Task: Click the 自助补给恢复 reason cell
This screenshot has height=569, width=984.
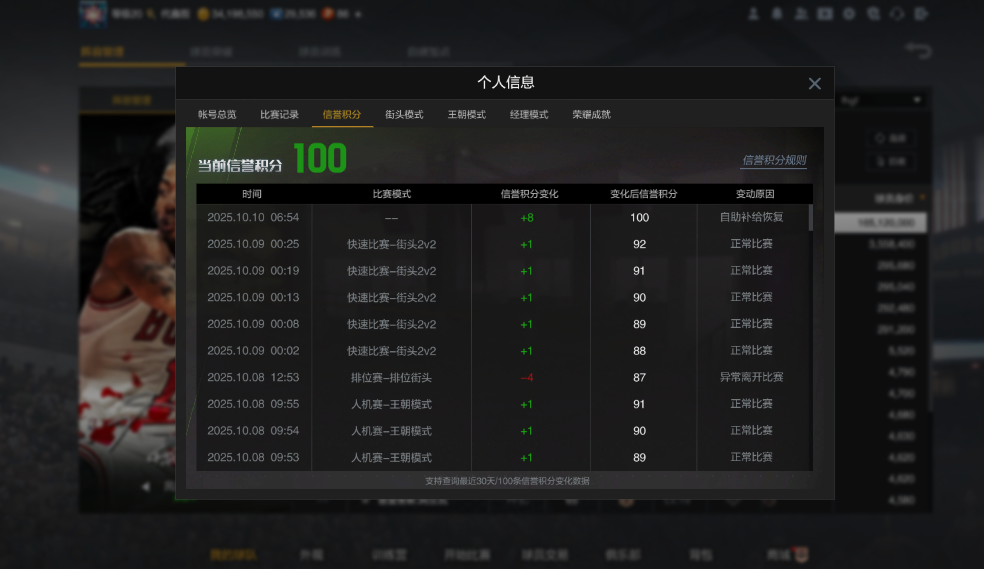Action: coord(751,217)
